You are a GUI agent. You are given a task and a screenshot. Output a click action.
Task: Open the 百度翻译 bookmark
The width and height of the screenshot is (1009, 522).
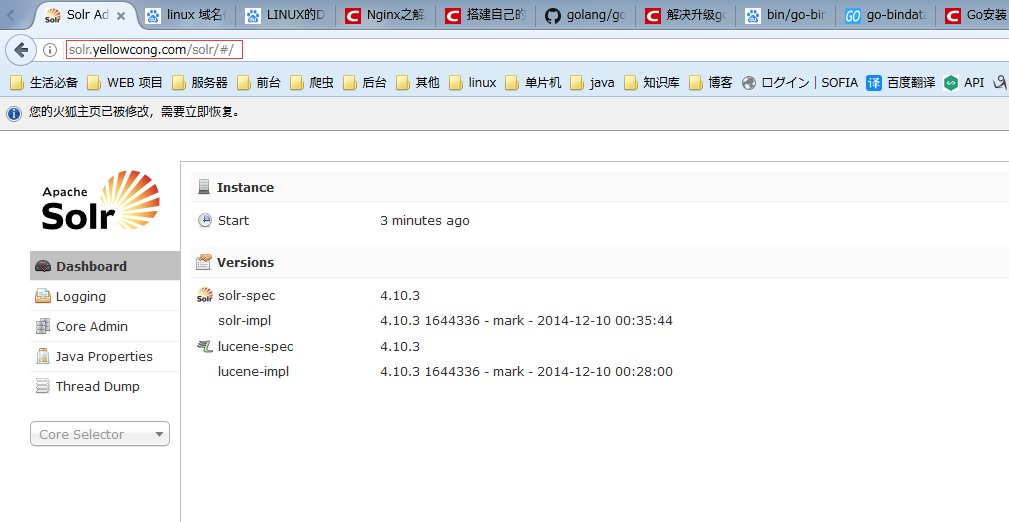coord(901,82)
